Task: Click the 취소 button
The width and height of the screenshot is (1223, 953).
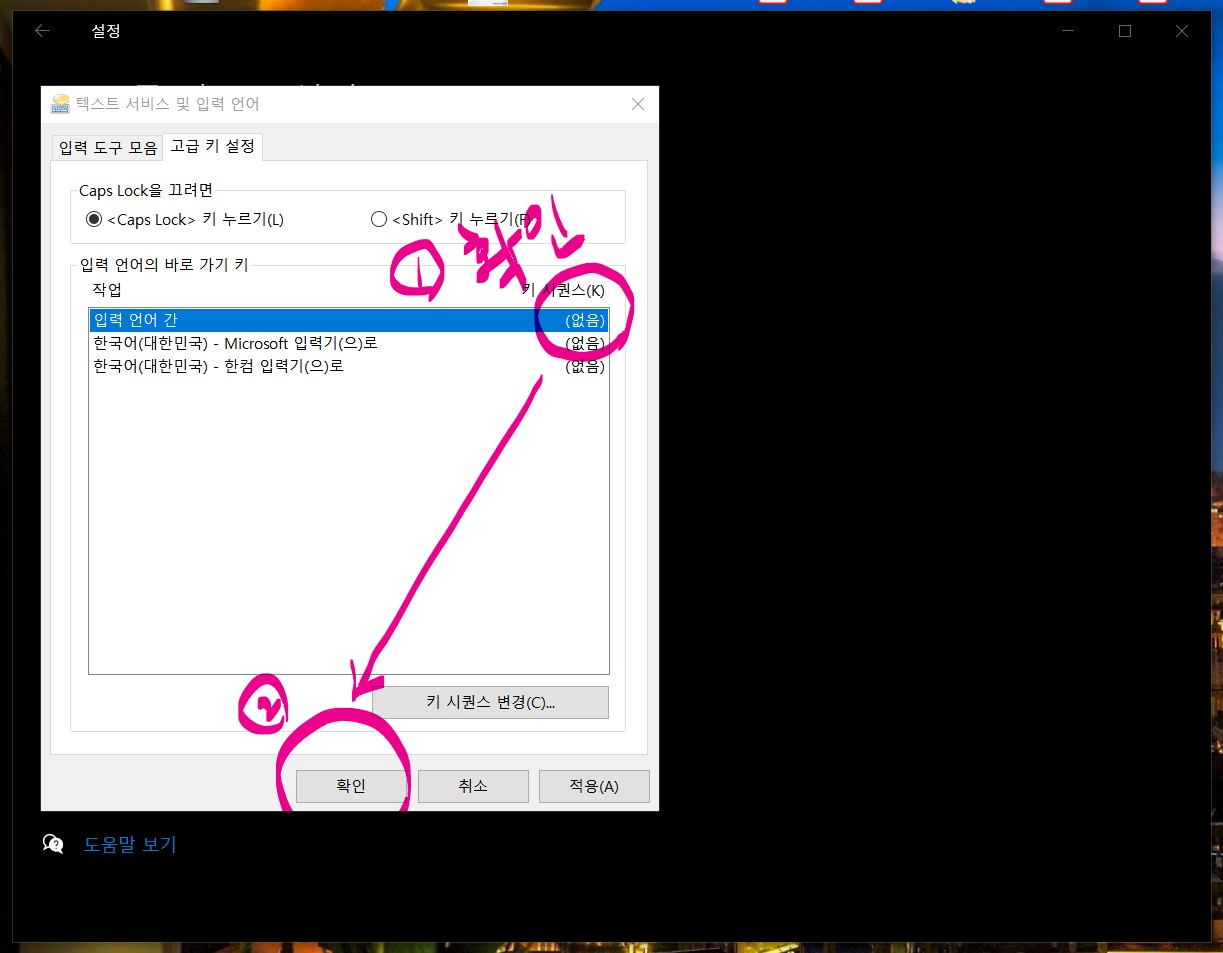Action: [x=473, y=786]
